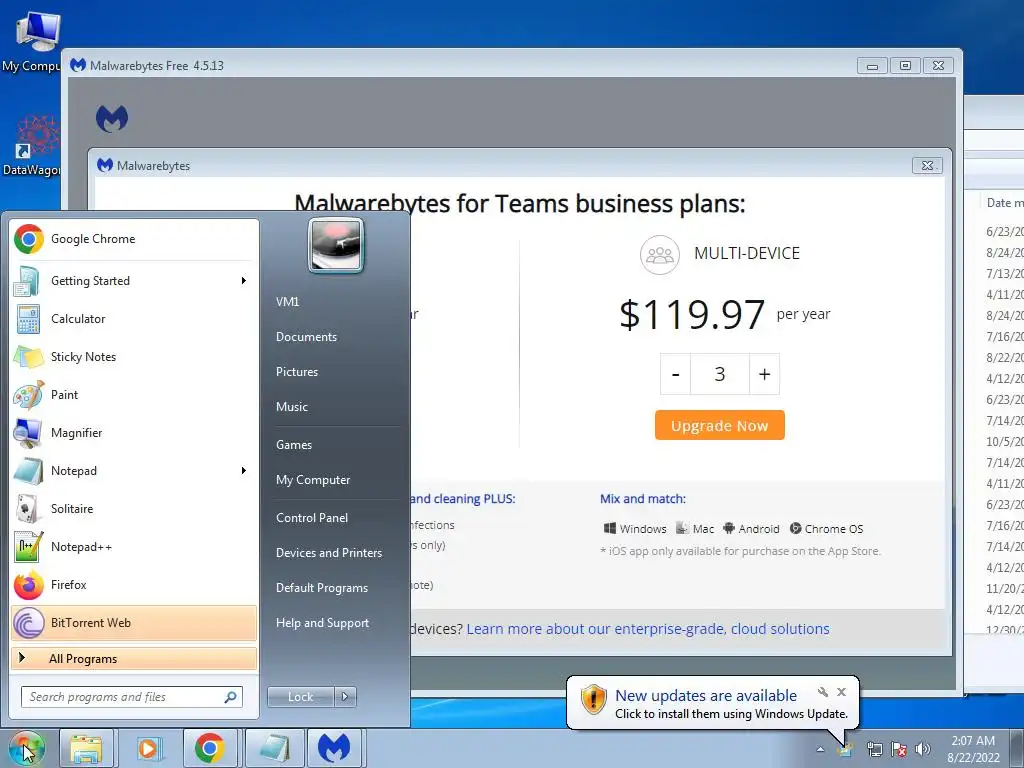Open Default Programs
Viewport: 1024px width, 768px height.
click(322, 588)
